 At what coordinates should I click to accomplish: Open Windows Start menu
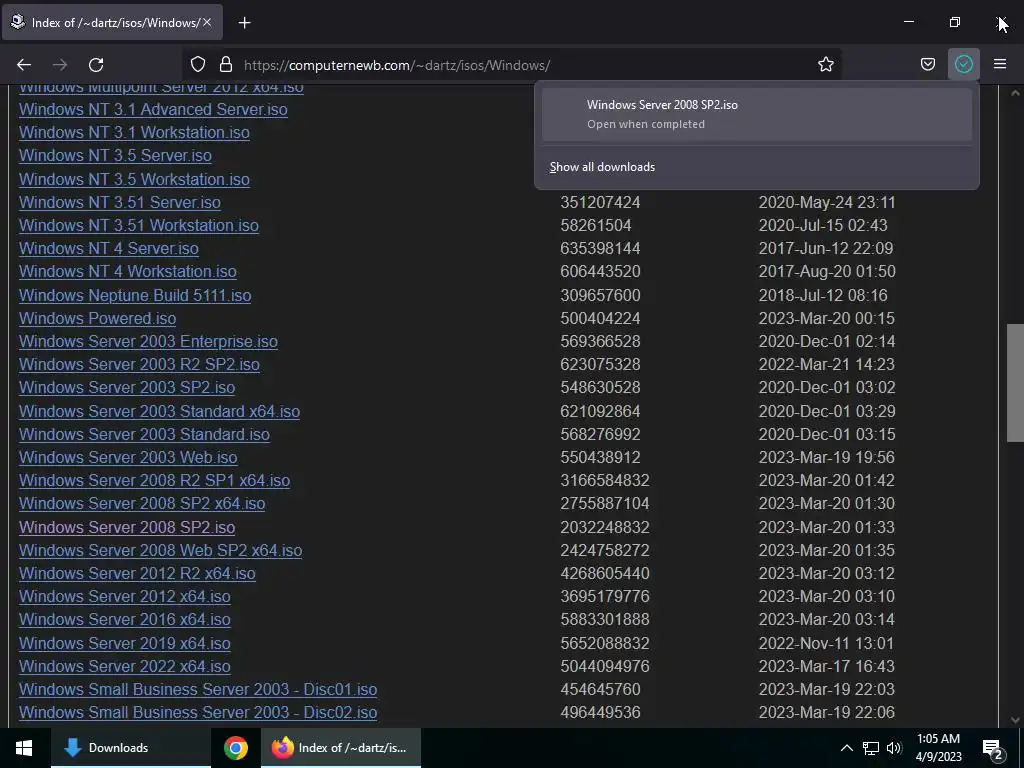24,748
